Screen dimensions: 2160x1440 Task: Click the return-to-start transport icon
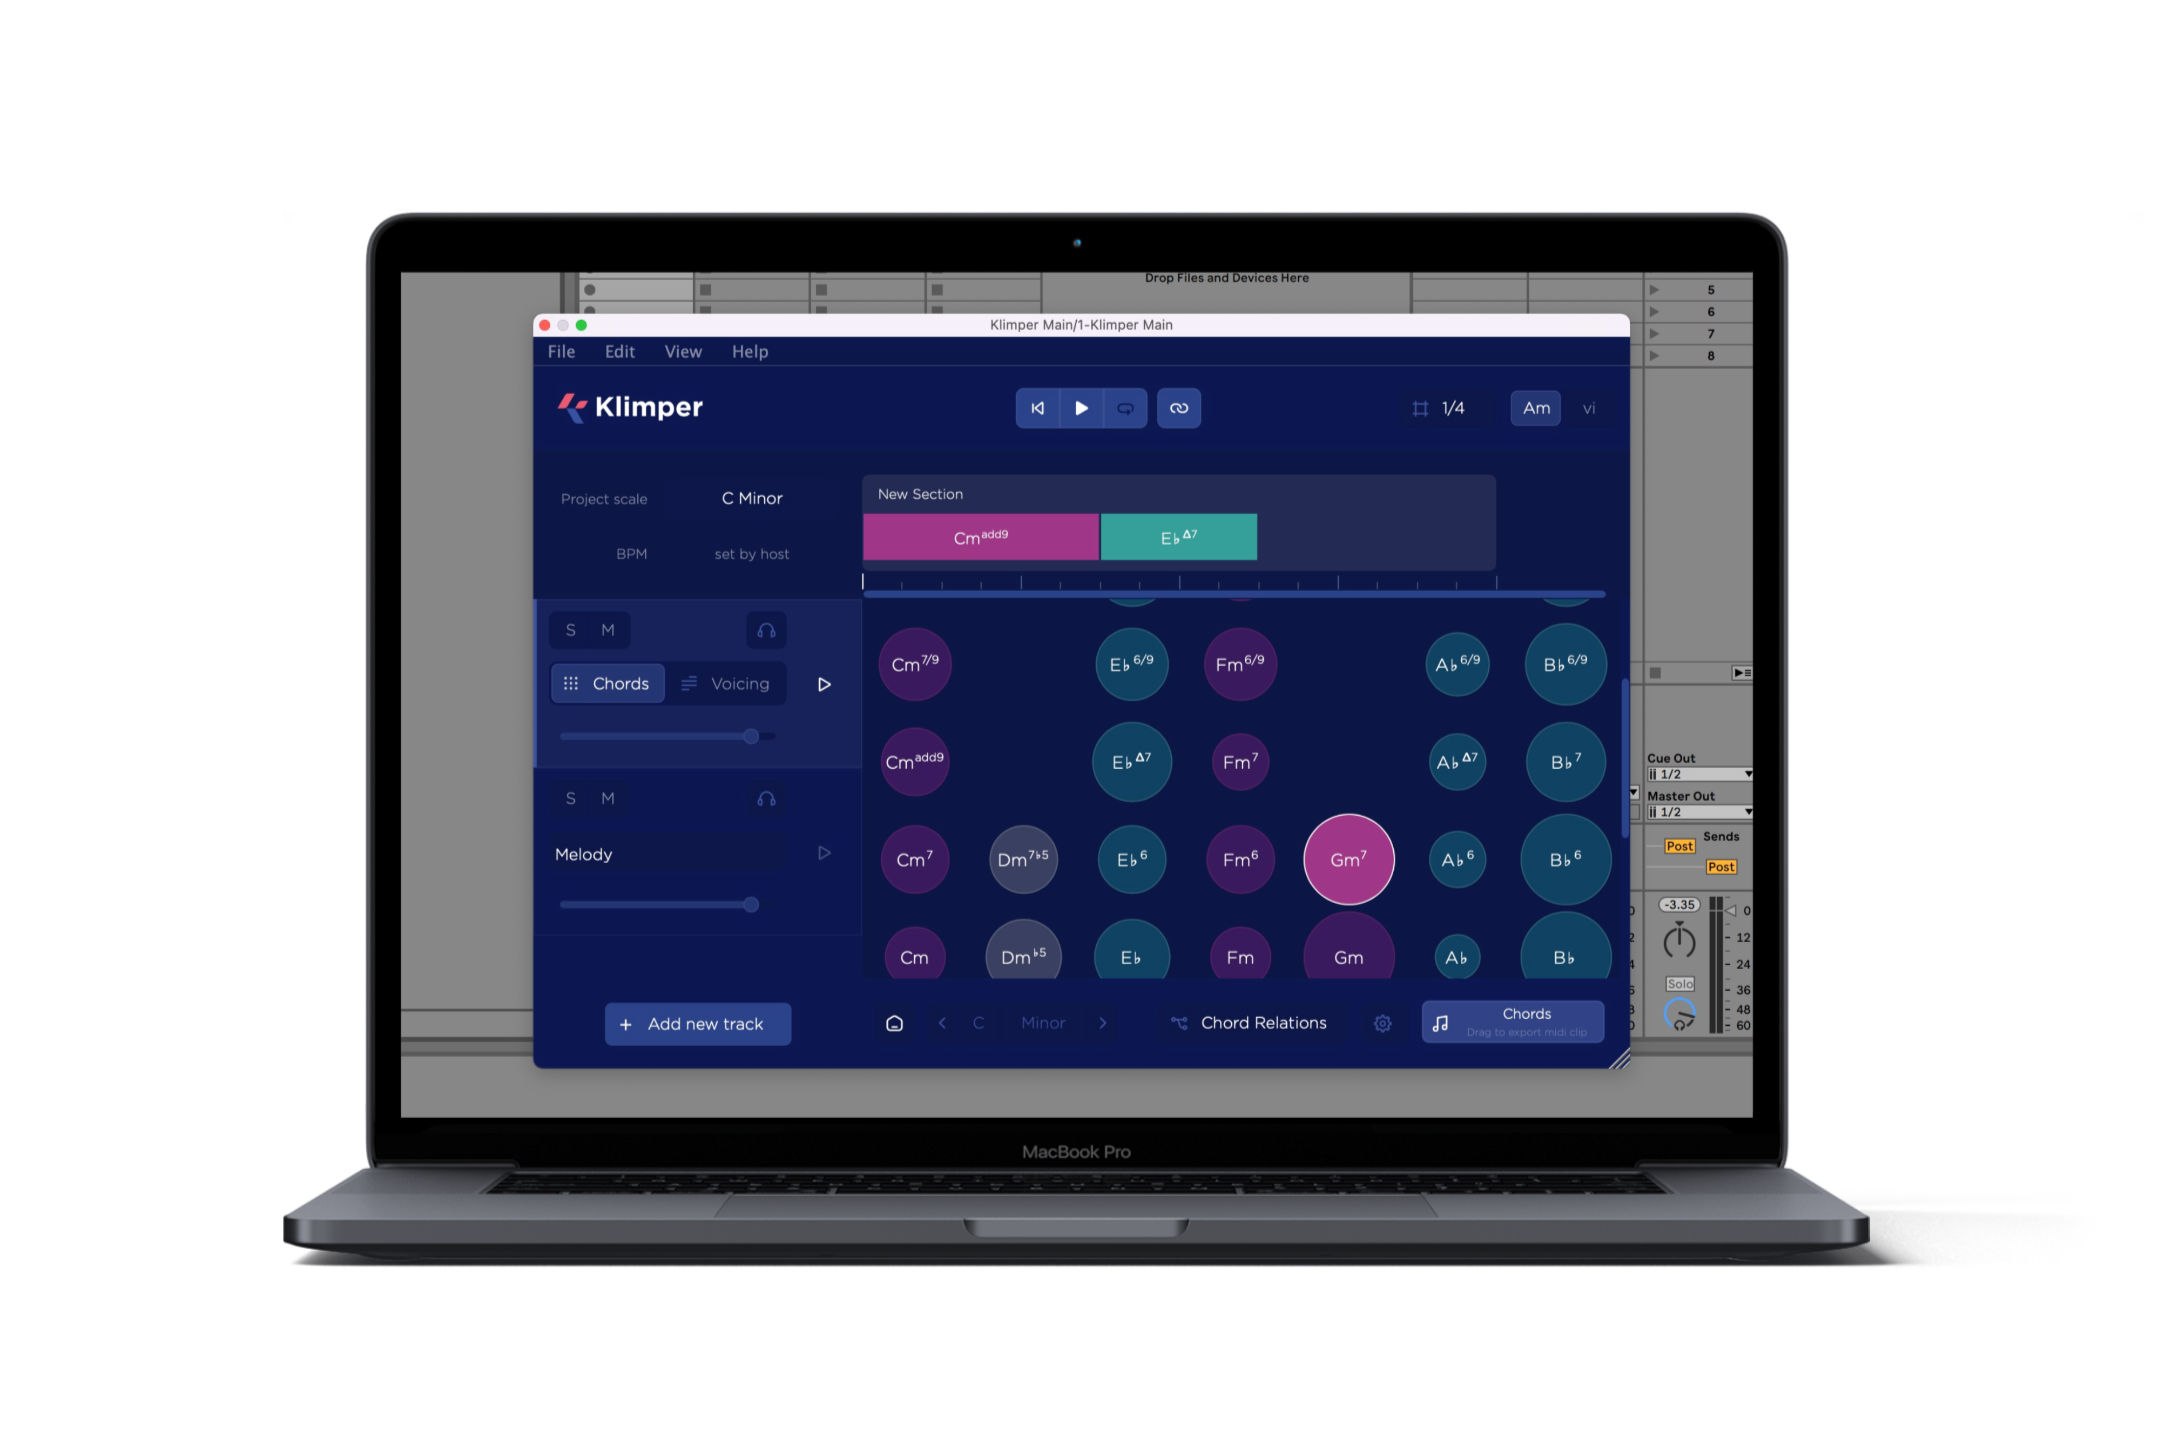tap(1038, 408)
